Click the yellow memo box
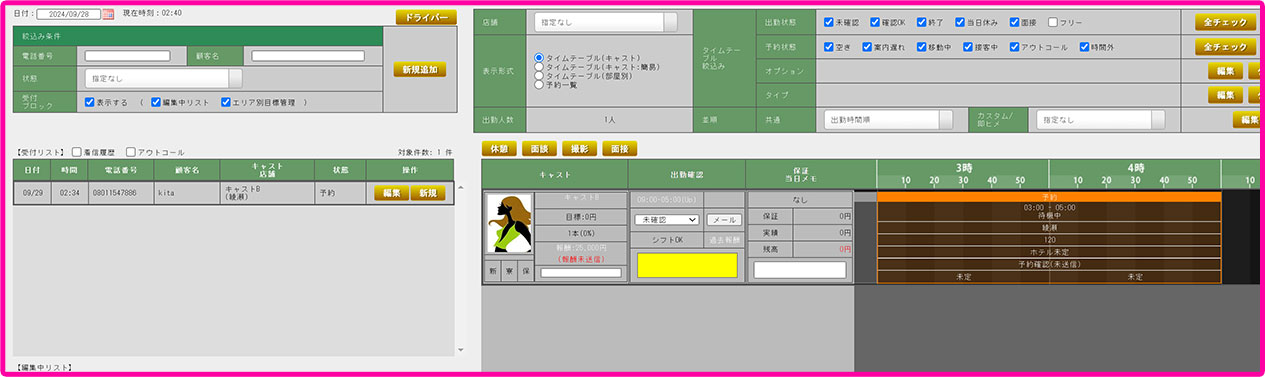The height and width of the screenshot is (377, 1265). [x=688, y=265]
